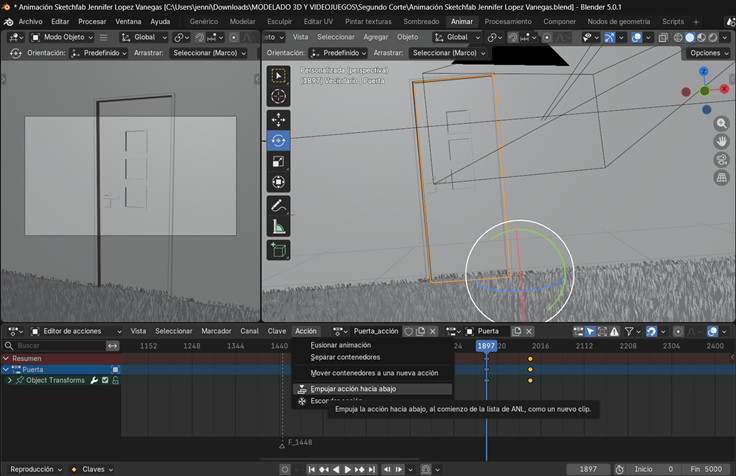Screen dimensions: 736x476
Task: Select the Move tool in viewport toolbar
Action: coord(279,119)
